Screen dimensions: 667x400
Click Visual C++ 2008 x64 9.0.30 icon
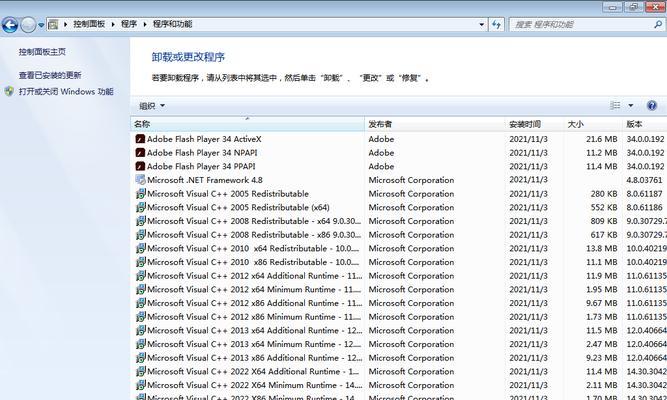[x=140, y=221]
